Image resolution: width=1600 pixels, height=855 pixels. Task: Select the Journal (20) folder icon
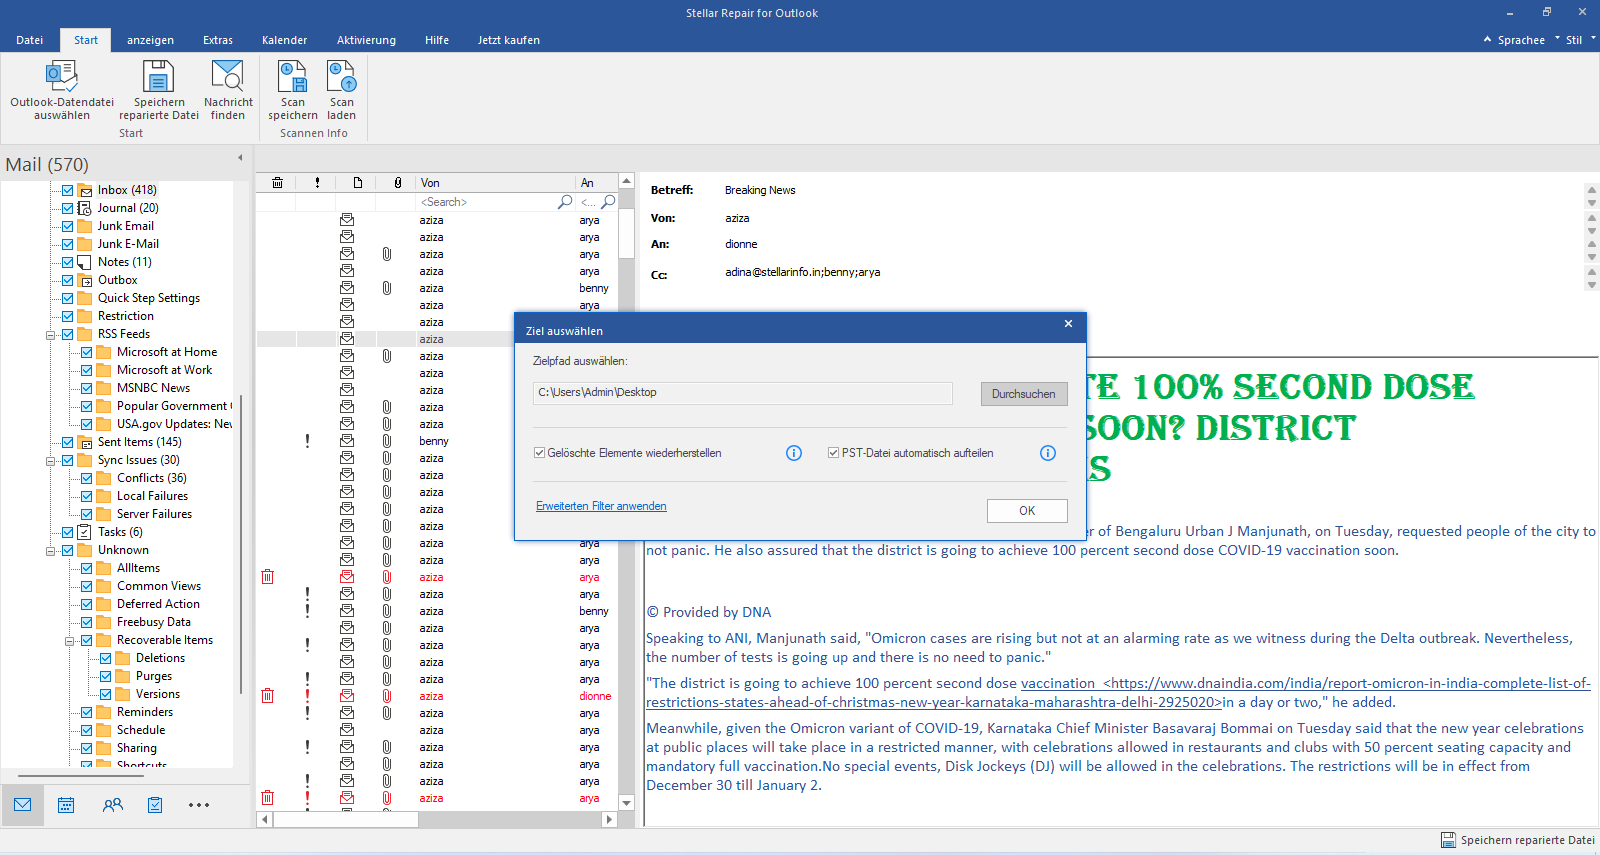pos(85,208)
